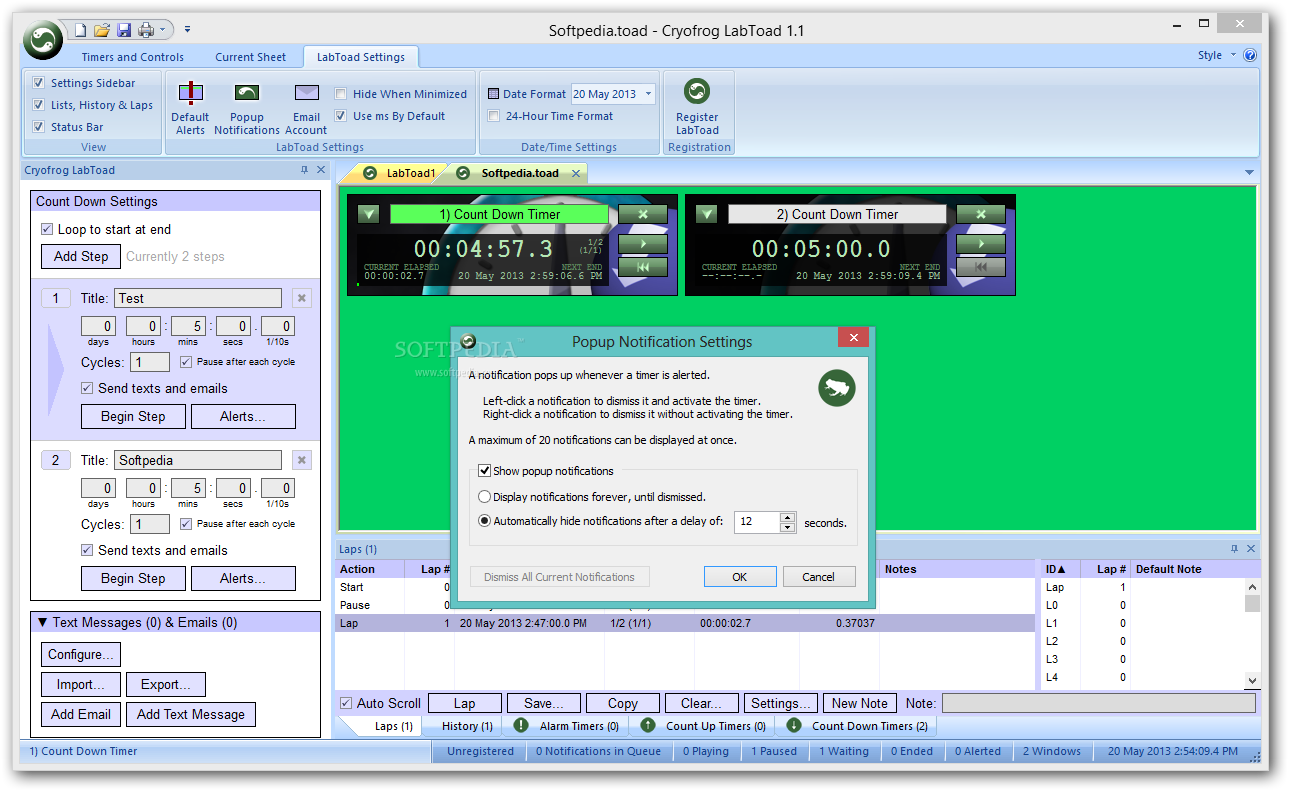Remove timer 2 with its X button
The height and width of the screenshot is (791, 1289).
point(981,214)
